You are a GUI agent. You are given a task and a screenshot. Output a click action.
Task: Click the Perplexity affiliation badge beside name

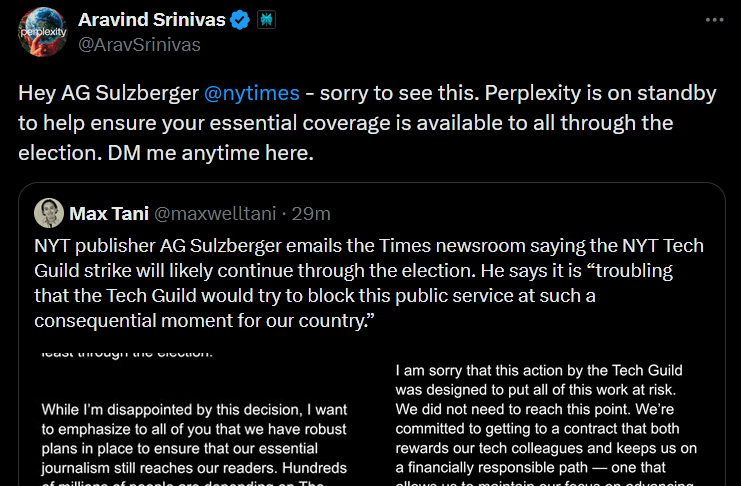268,20
